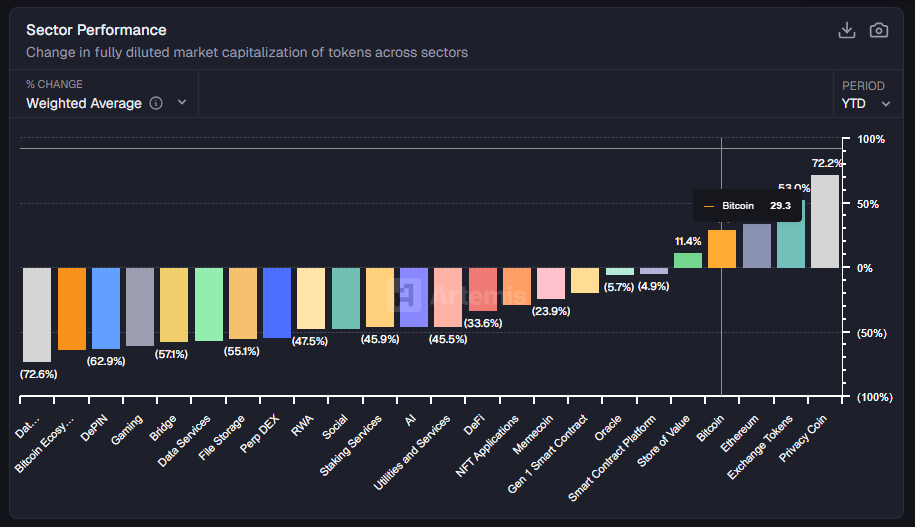This screenshot has height=527, width=915.
Task: Click the chevron next to Weighted Average
Action: pyautogui.click(x=182, y=103)
